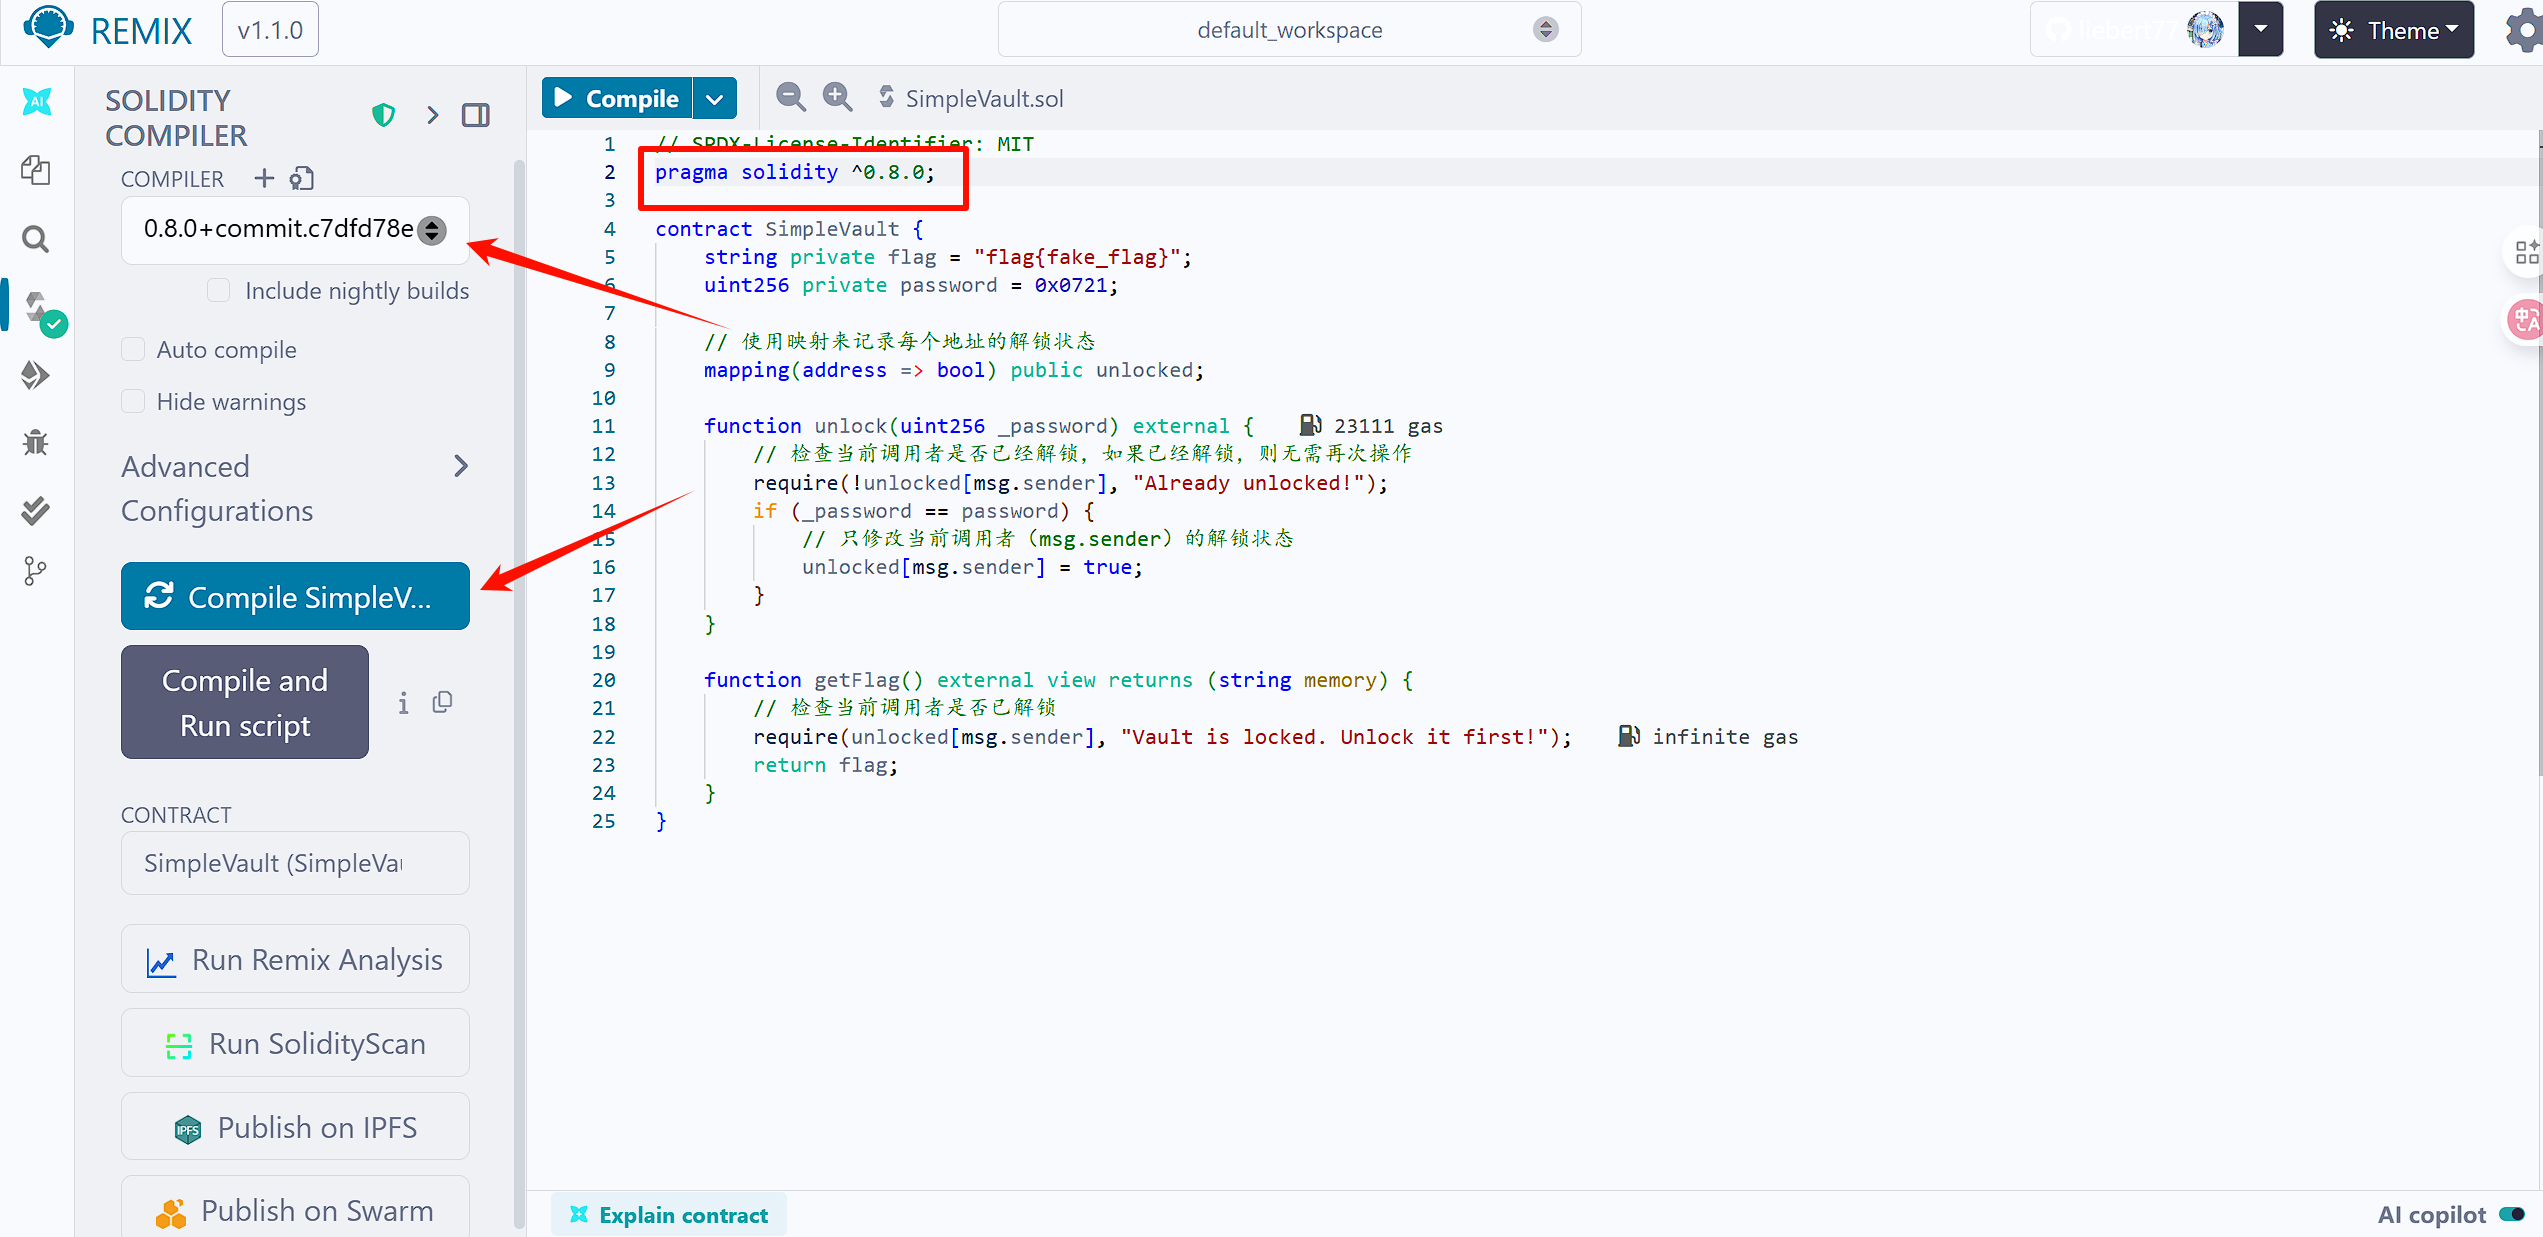The height and width of the screenshot is (1237, 2543).
Task: Open the File Explorer sidebar icon
Action: [x=36, y=170]
